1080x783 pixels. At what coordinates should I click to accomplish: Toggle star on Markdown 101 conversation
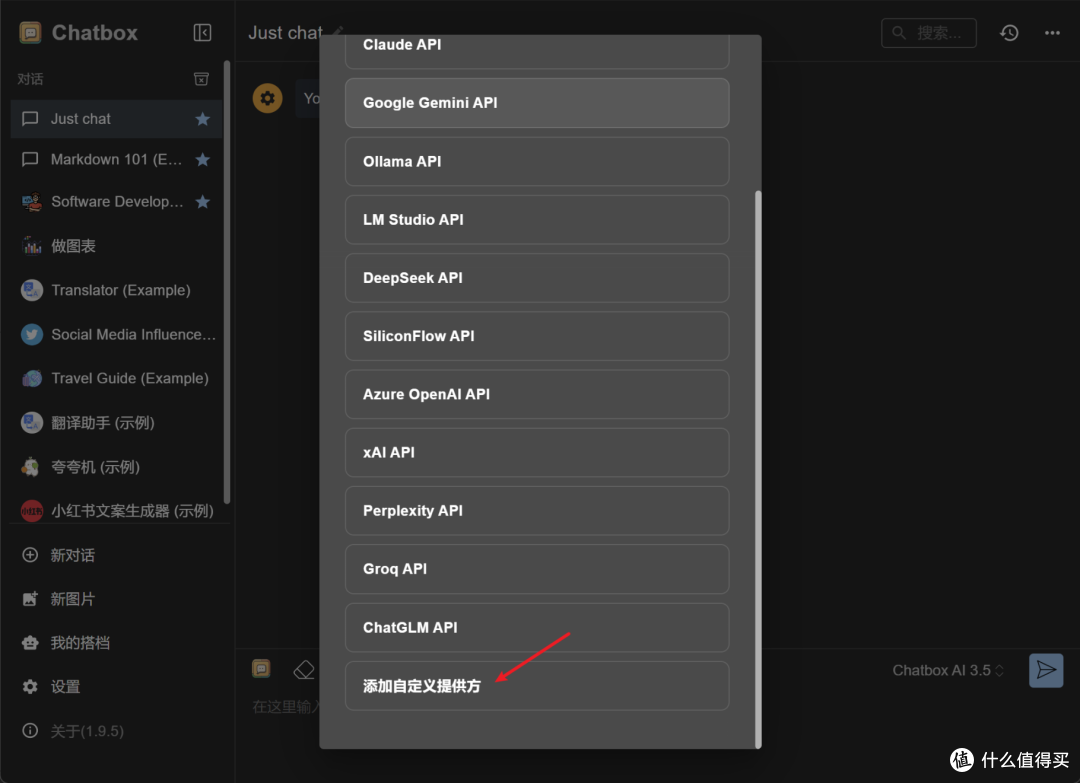[x=202, y=160]
